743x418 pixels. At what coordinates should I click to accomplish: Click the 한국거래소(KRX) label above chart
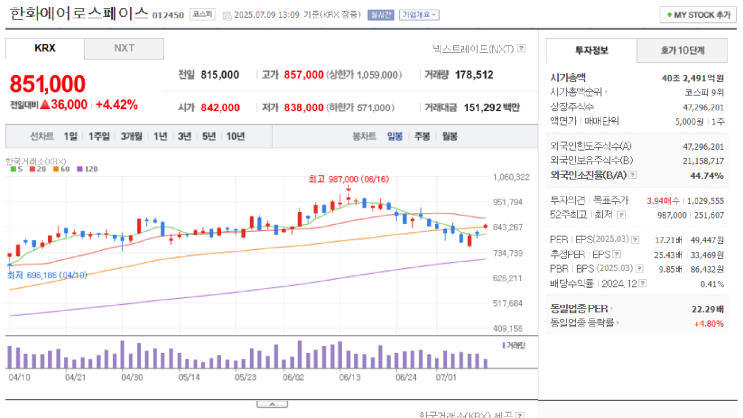[36, 161]
